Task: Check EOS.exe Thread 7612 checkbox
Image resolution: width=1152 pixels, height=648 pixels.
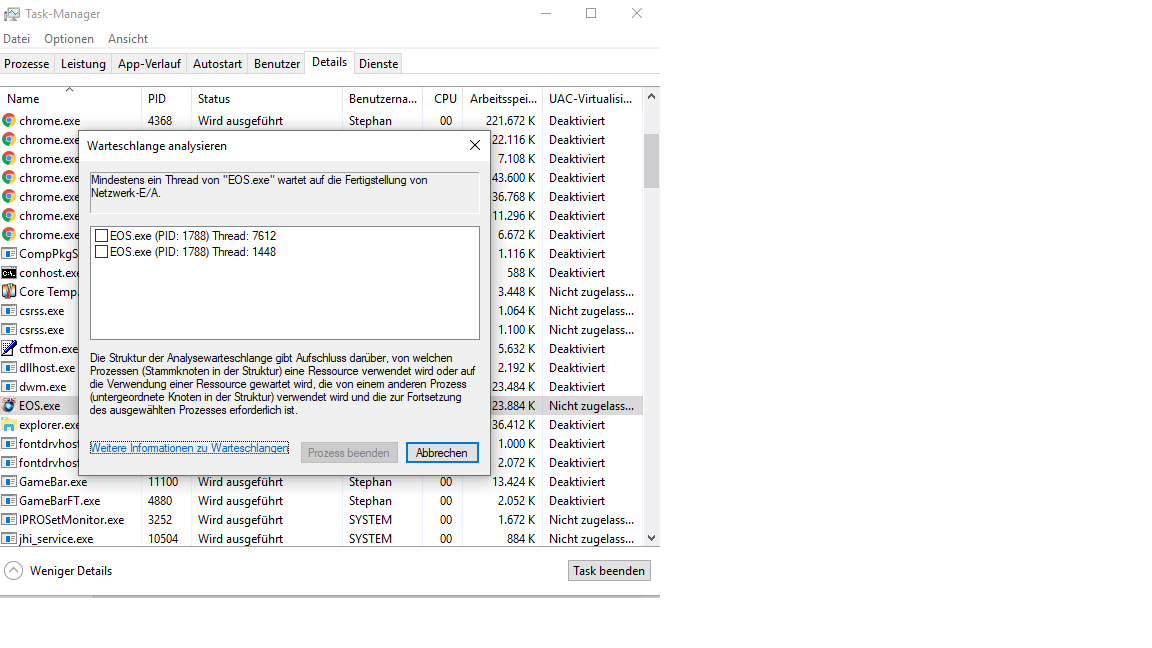Action: click(101, 236)
